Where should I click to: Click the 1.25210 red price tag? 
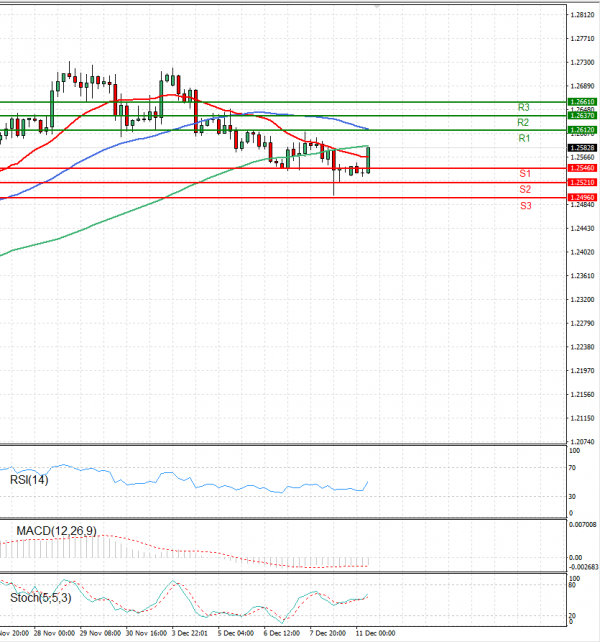click(582, 183)
